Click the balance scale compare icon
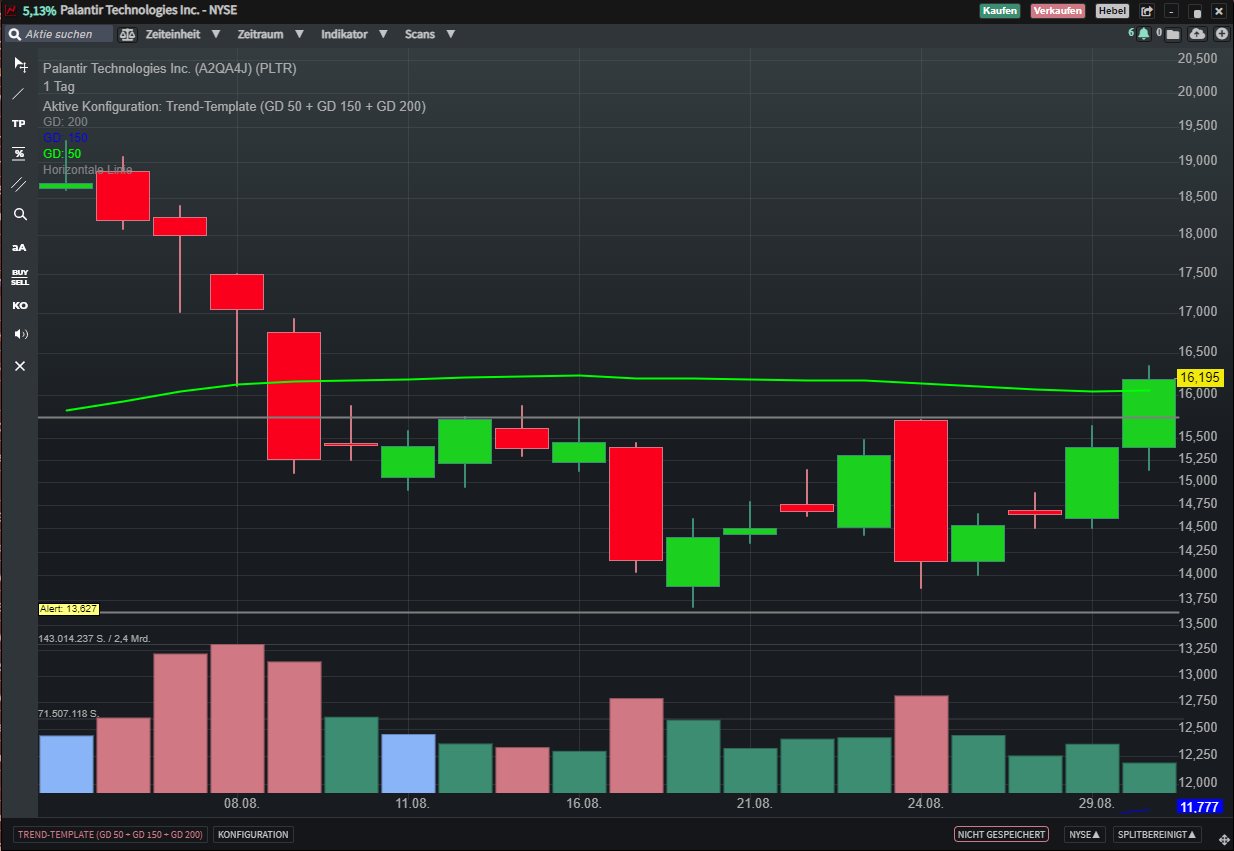1234x851 pixels. point(127,34)
